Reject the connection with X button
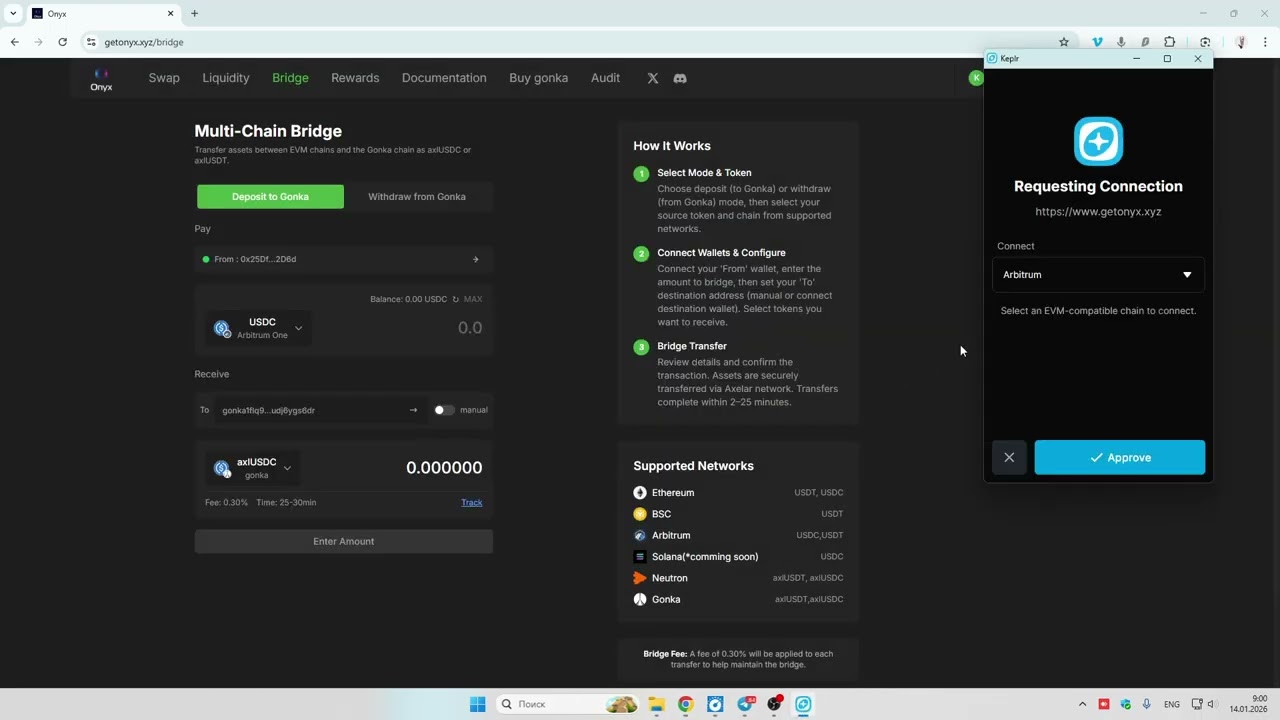This screenshot has height=720, width=1280. pos(1009,457)
